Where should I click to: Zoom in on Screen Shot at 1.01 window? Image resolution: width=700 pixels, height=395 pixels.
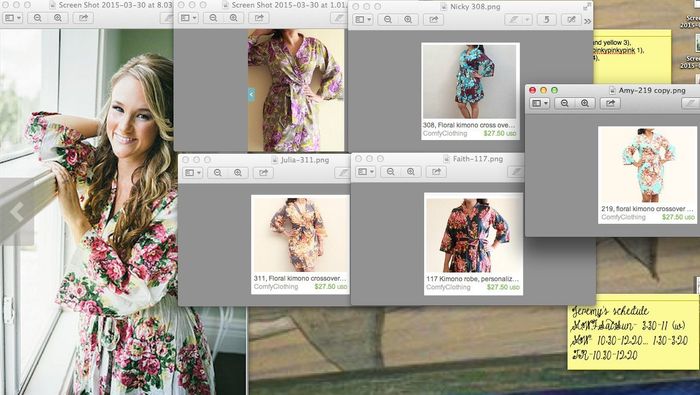point(233,18)
